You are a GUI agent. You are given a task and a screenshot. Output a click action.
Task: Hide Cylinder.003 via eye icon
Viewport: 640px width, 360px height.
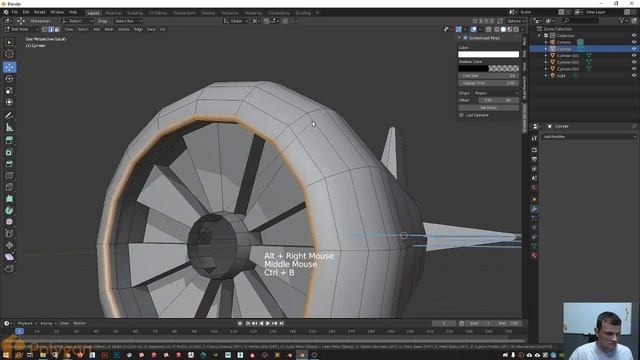[634, 69]
